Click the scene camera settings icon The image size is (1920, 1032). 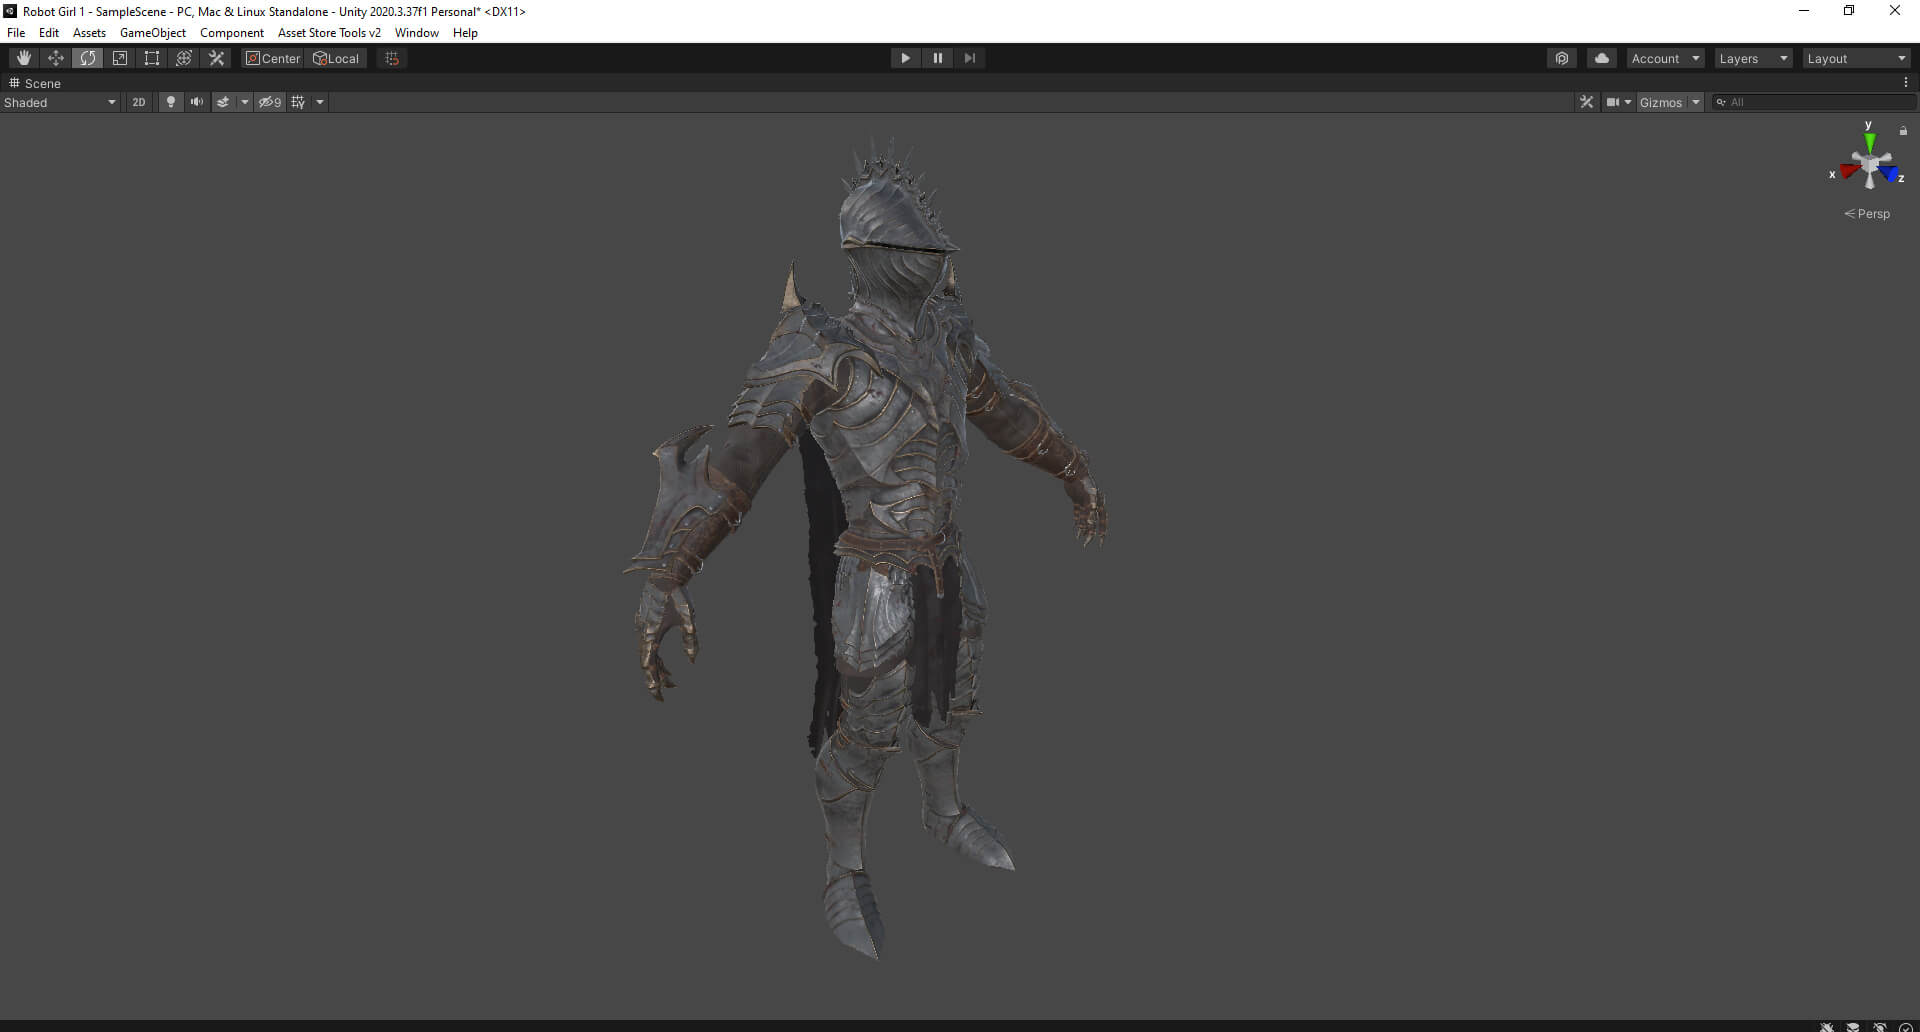click(1612, 102)
